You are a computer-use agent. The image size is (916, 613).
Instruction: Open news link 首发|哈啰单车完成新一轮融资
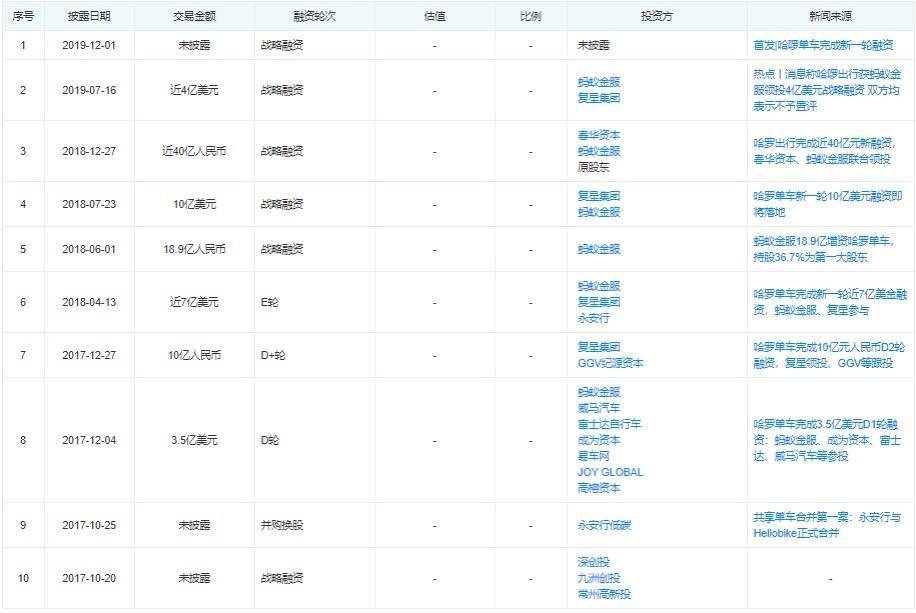823,45
